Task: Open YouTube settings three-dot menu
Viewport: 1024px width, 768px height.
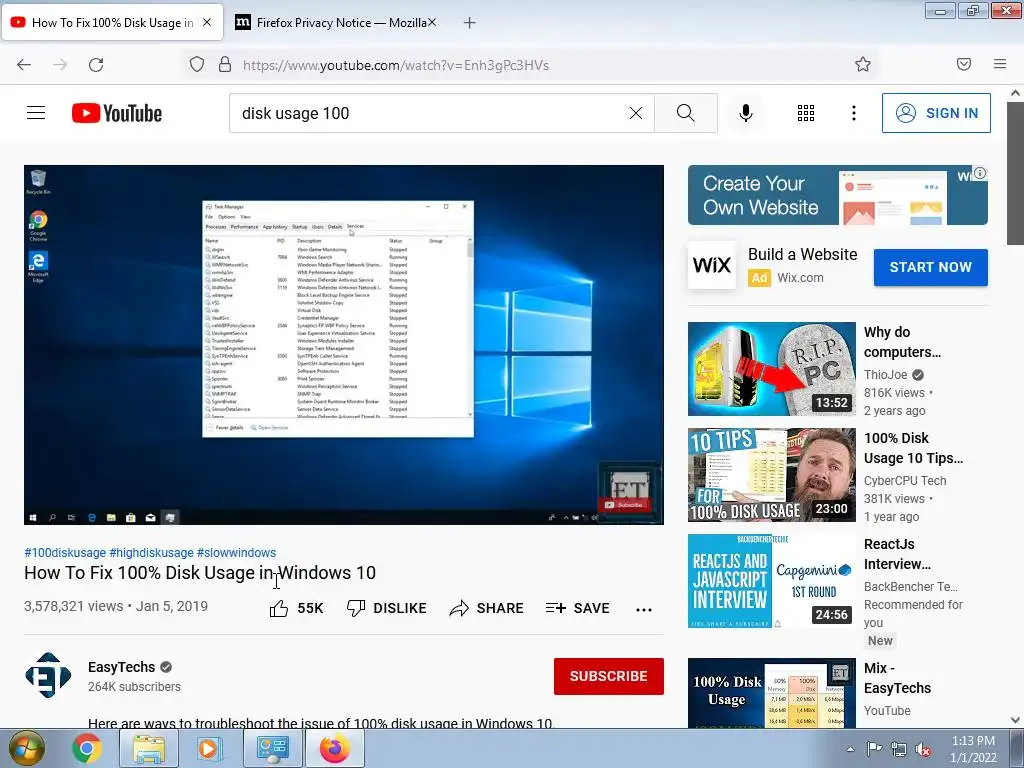Action: tap(854, 113)
